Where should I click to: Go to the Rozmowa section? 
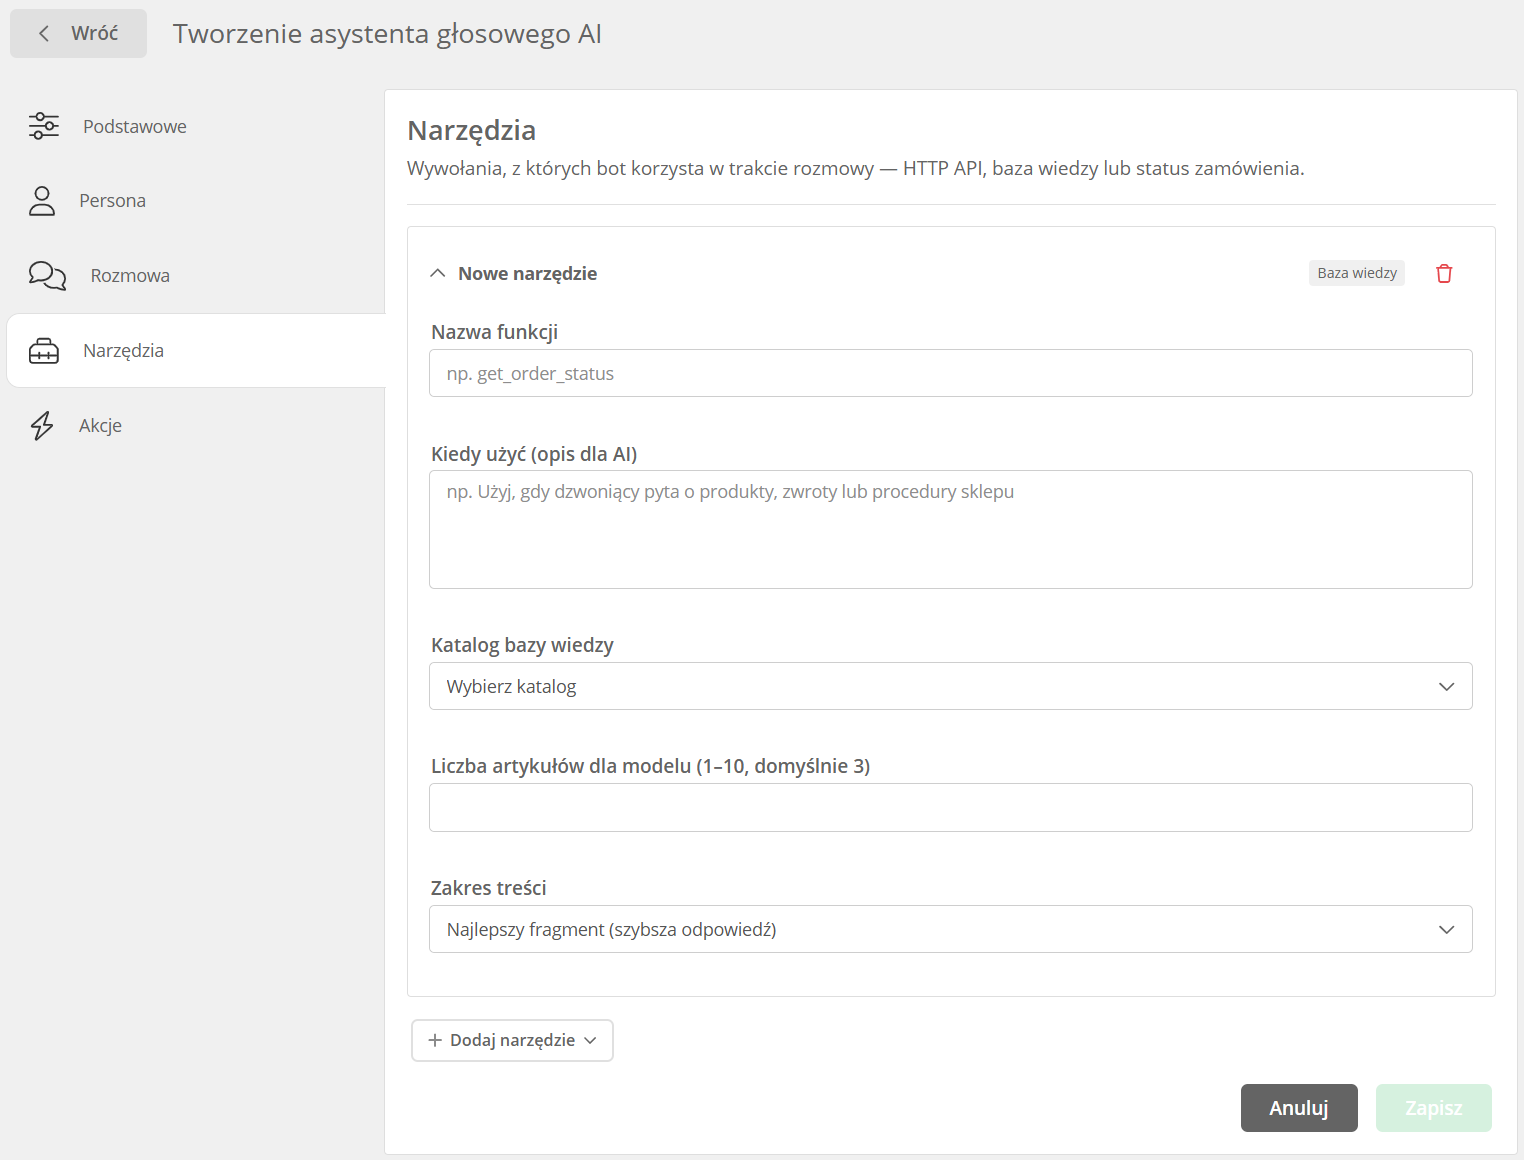coord(196,275)
